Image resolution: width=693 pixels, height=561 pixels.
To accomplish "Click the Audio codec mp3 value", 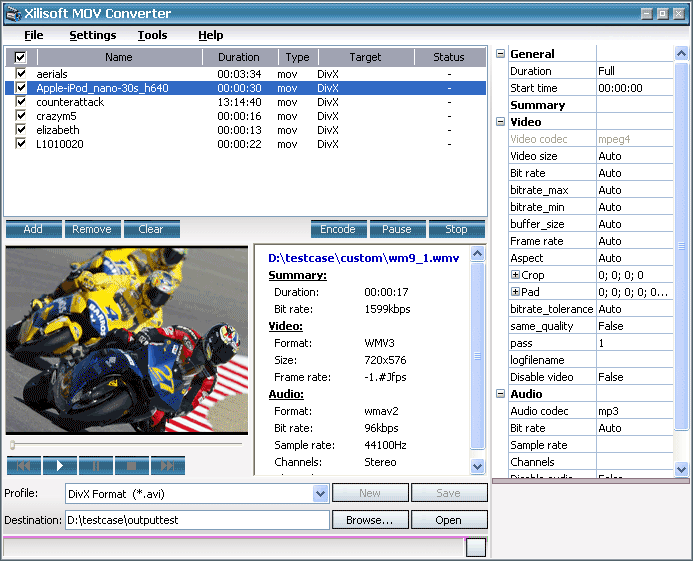I will pyautogui.click(x=635, y=411).
